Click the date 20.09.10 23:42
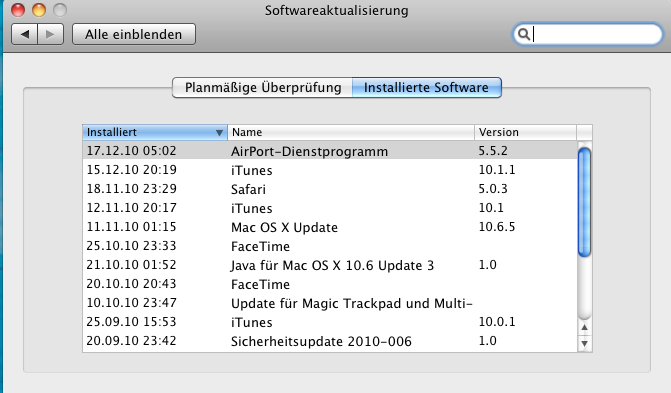Image resolution: width=671 pixels, height=393 pixels. pyautogui.click(x=131, y=341)
